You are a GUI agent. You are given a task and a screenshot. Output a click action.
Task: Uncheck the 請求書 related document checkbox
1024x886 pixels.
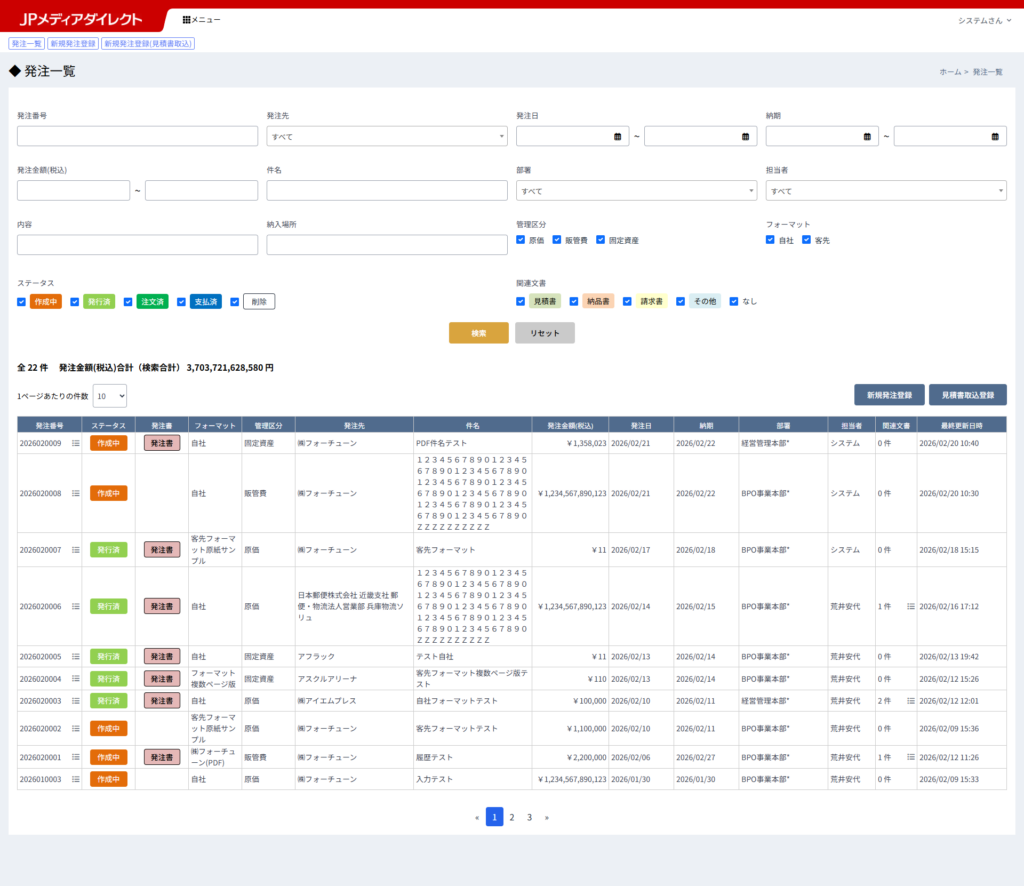(x=627, y=302)
